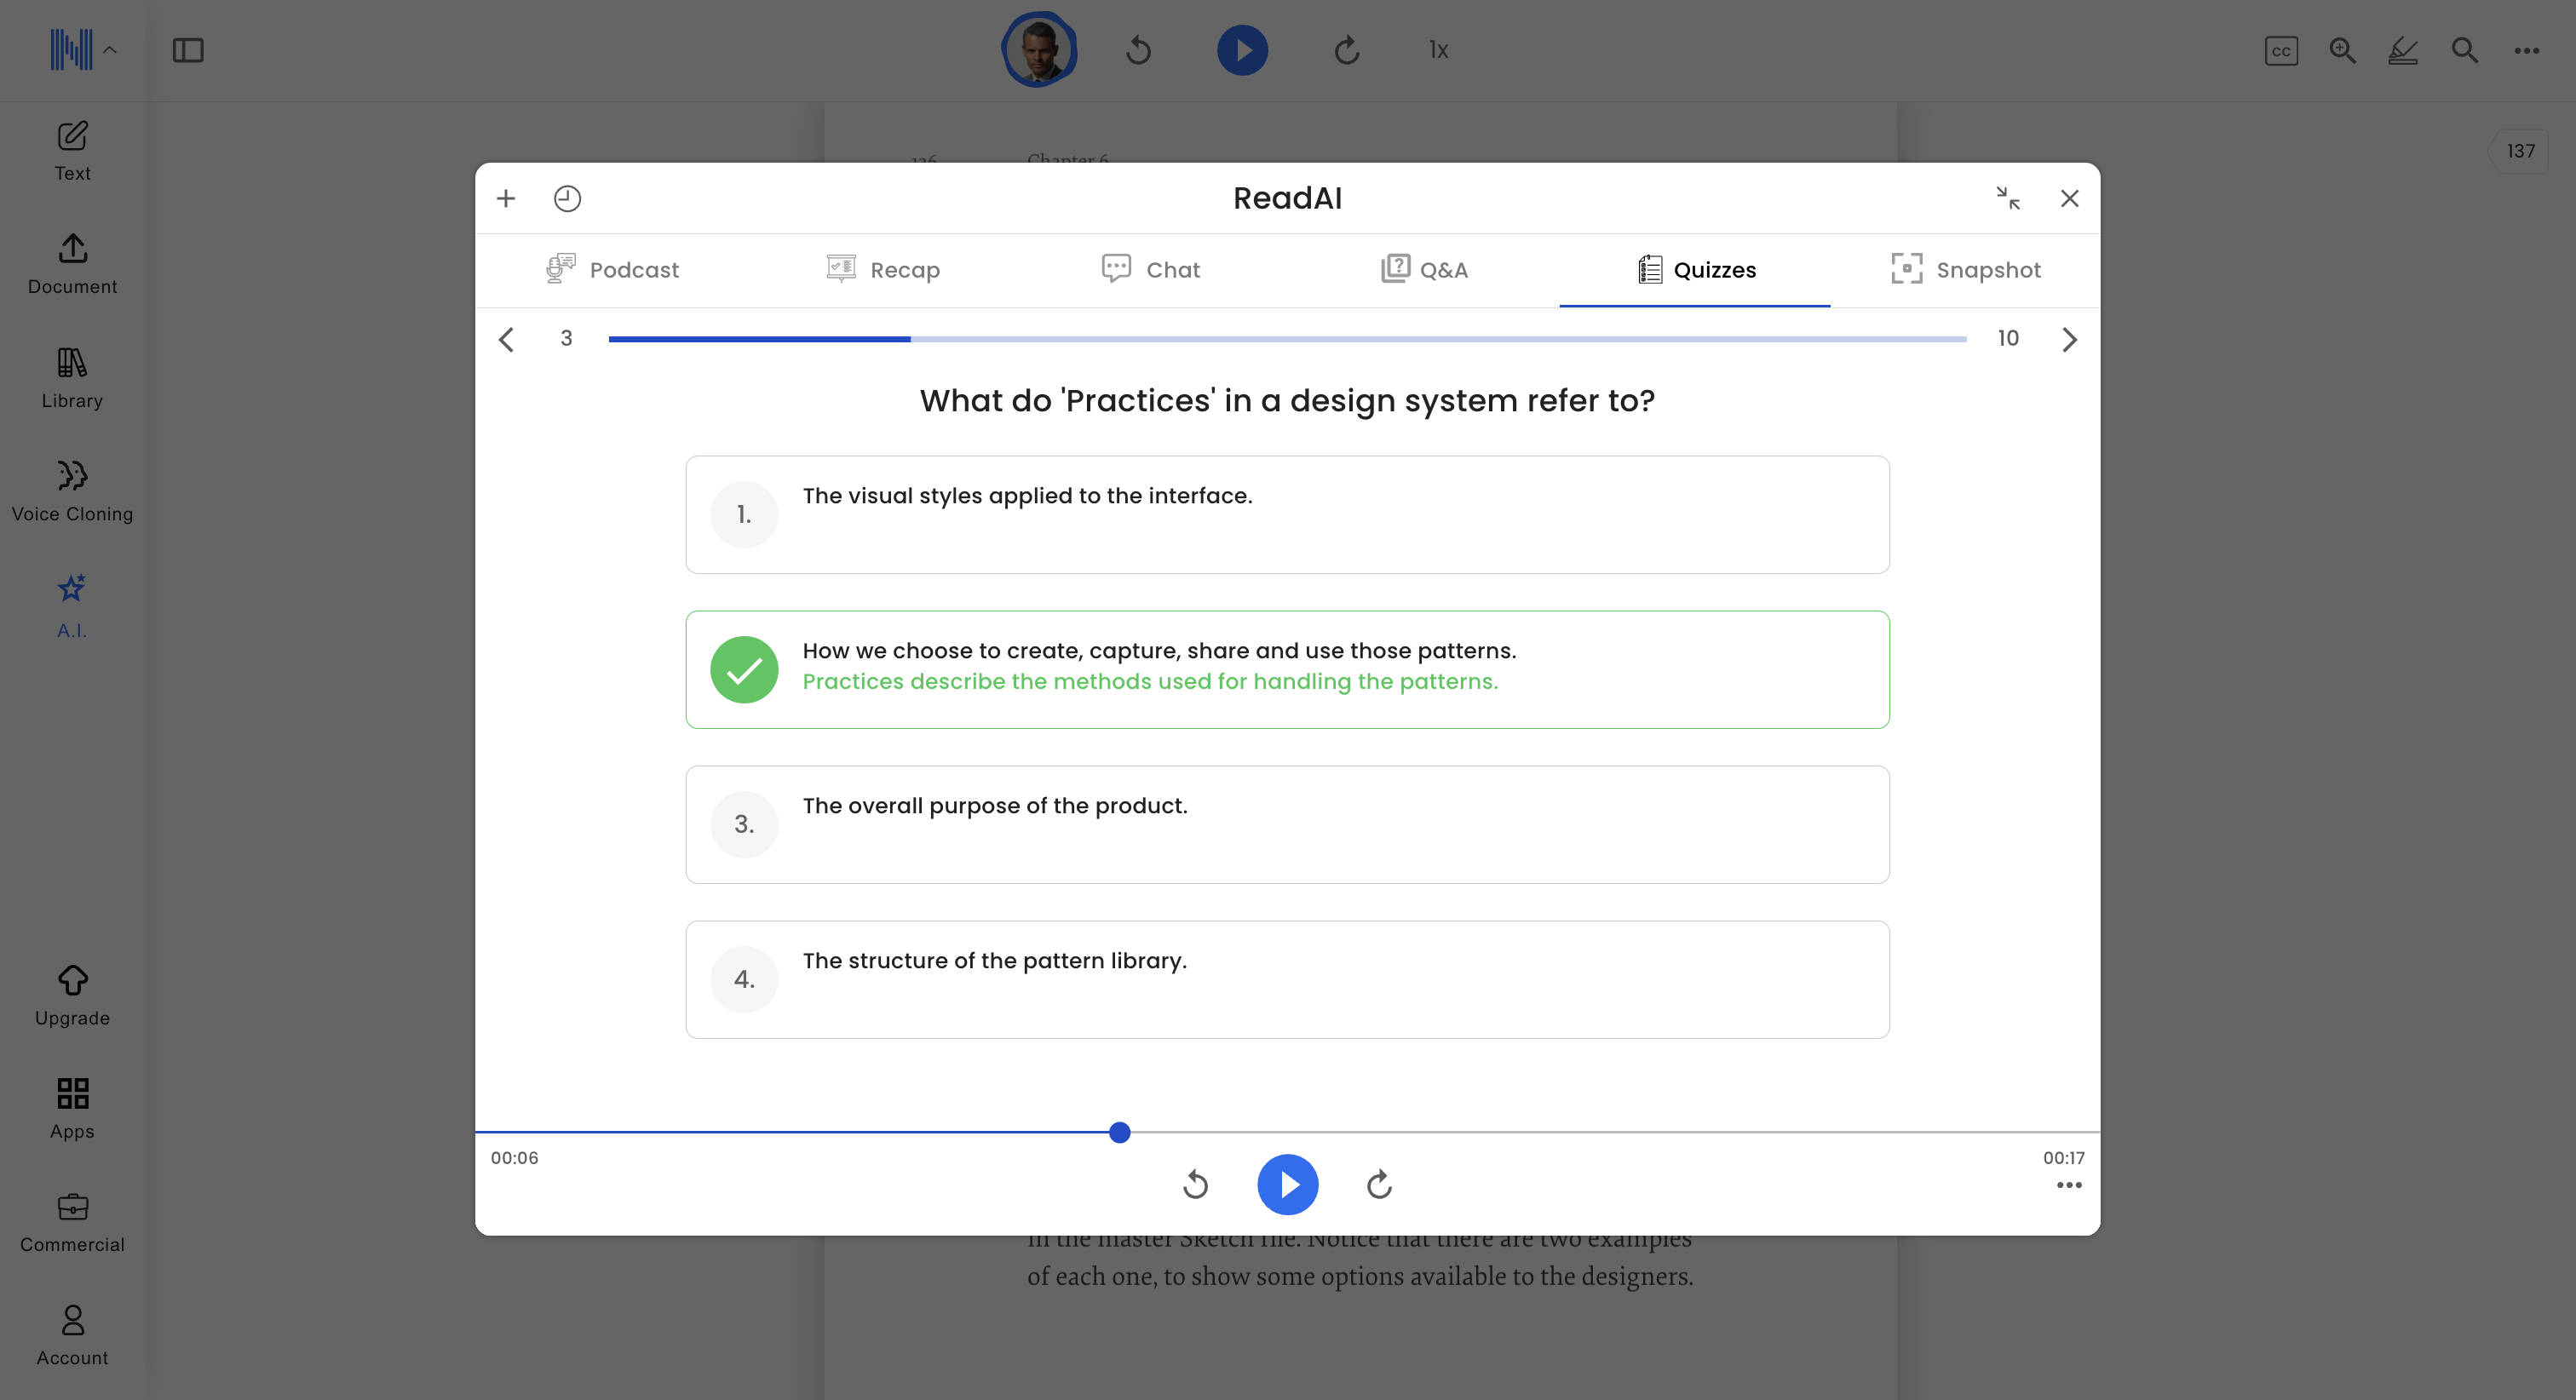The height and width of the screenshot is (1400, 2576).
Task: Open more options dots below 00:17
Action: pos(2068,1185)
